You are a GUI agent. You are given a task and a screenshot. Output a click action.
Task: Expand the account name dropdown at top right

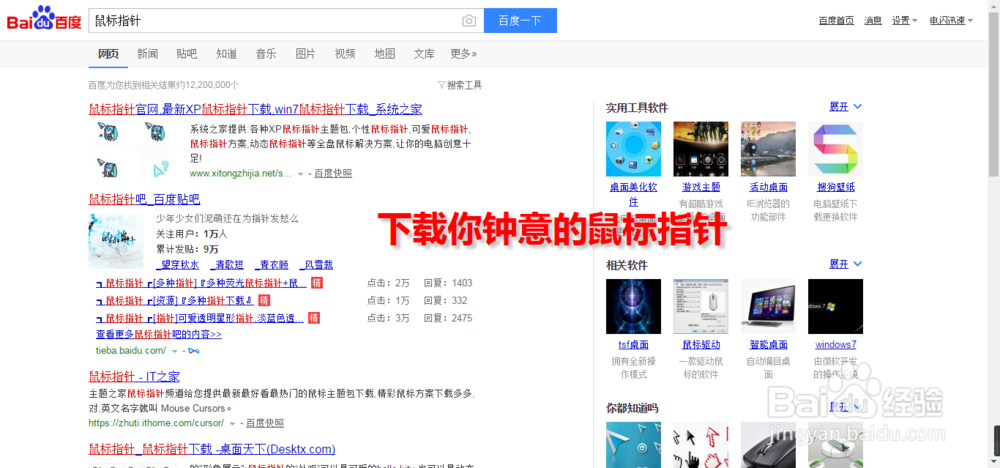click(951, 20)
